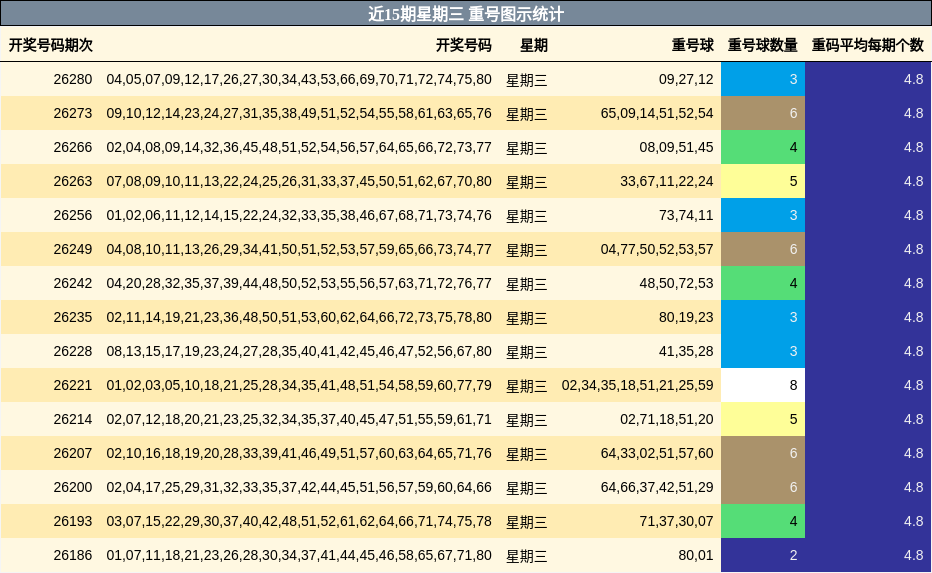932x573 pixels.
Task: Click the 开奖号码 column header
Action: (464, 45)
